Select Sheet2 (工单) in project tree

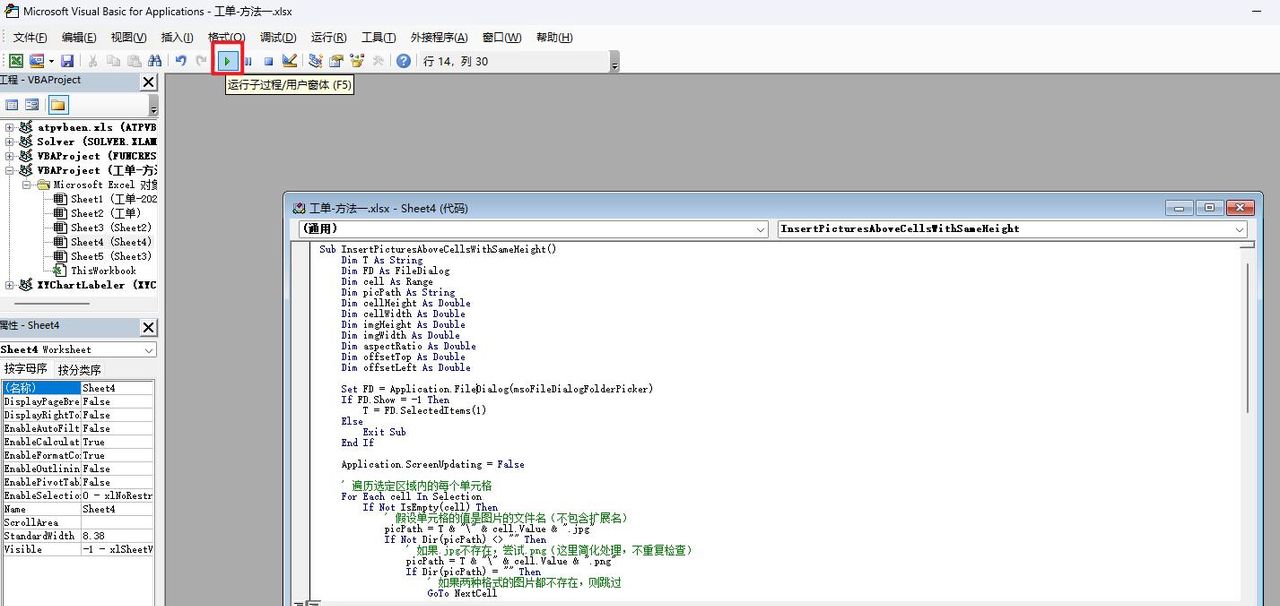(98, 213)
